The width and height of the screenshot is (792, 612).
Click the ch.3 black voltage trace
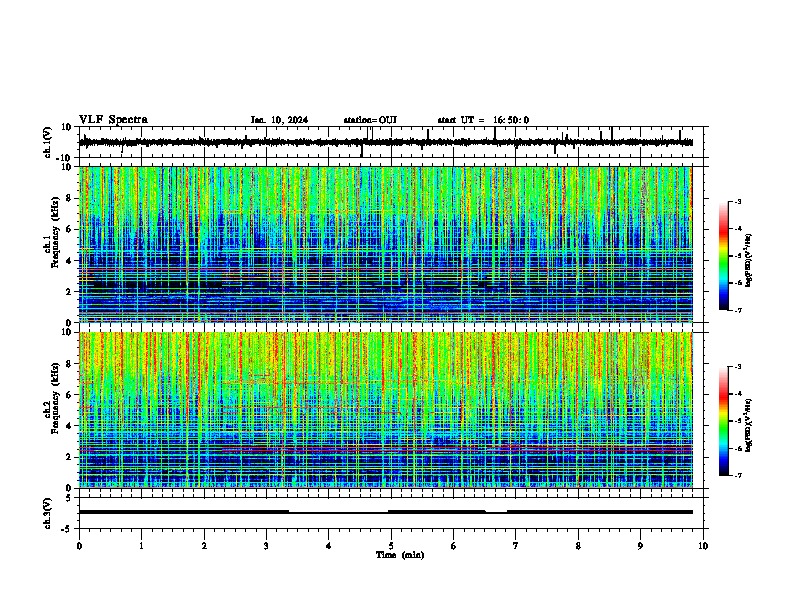tap(386, 512)
